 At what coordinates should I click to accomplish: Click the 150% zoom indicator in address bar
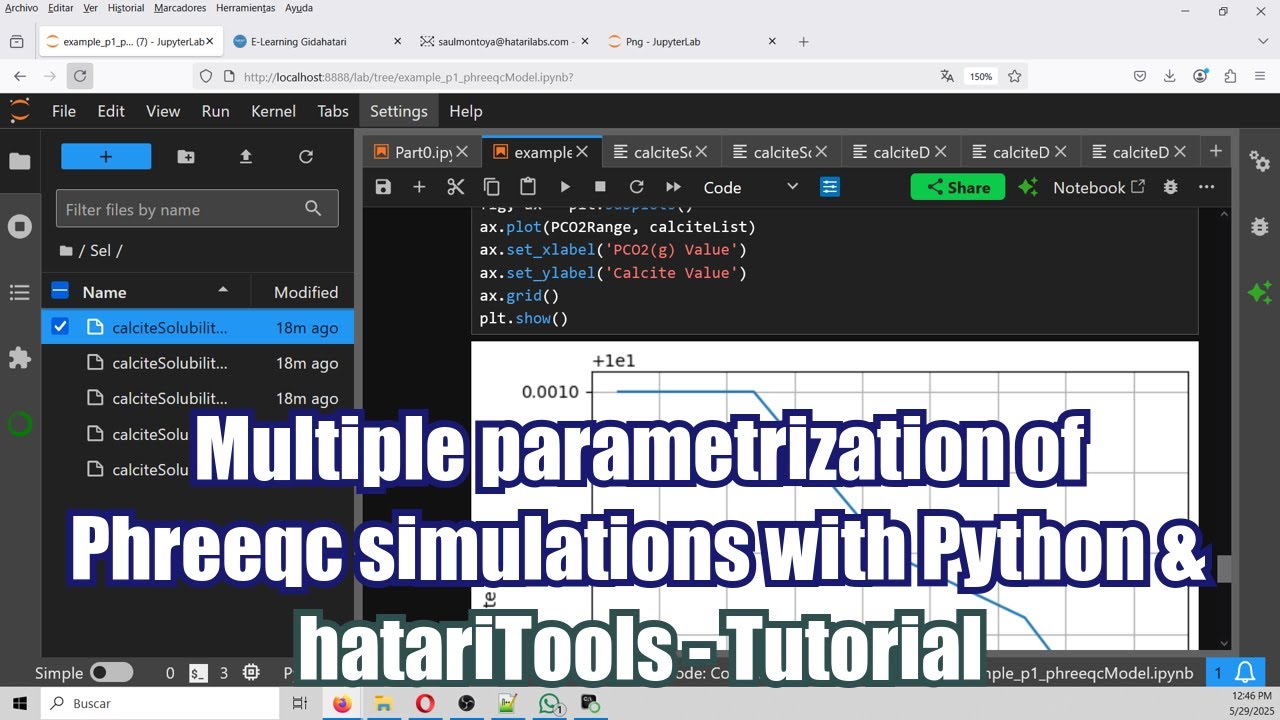(x=980, y=76)
